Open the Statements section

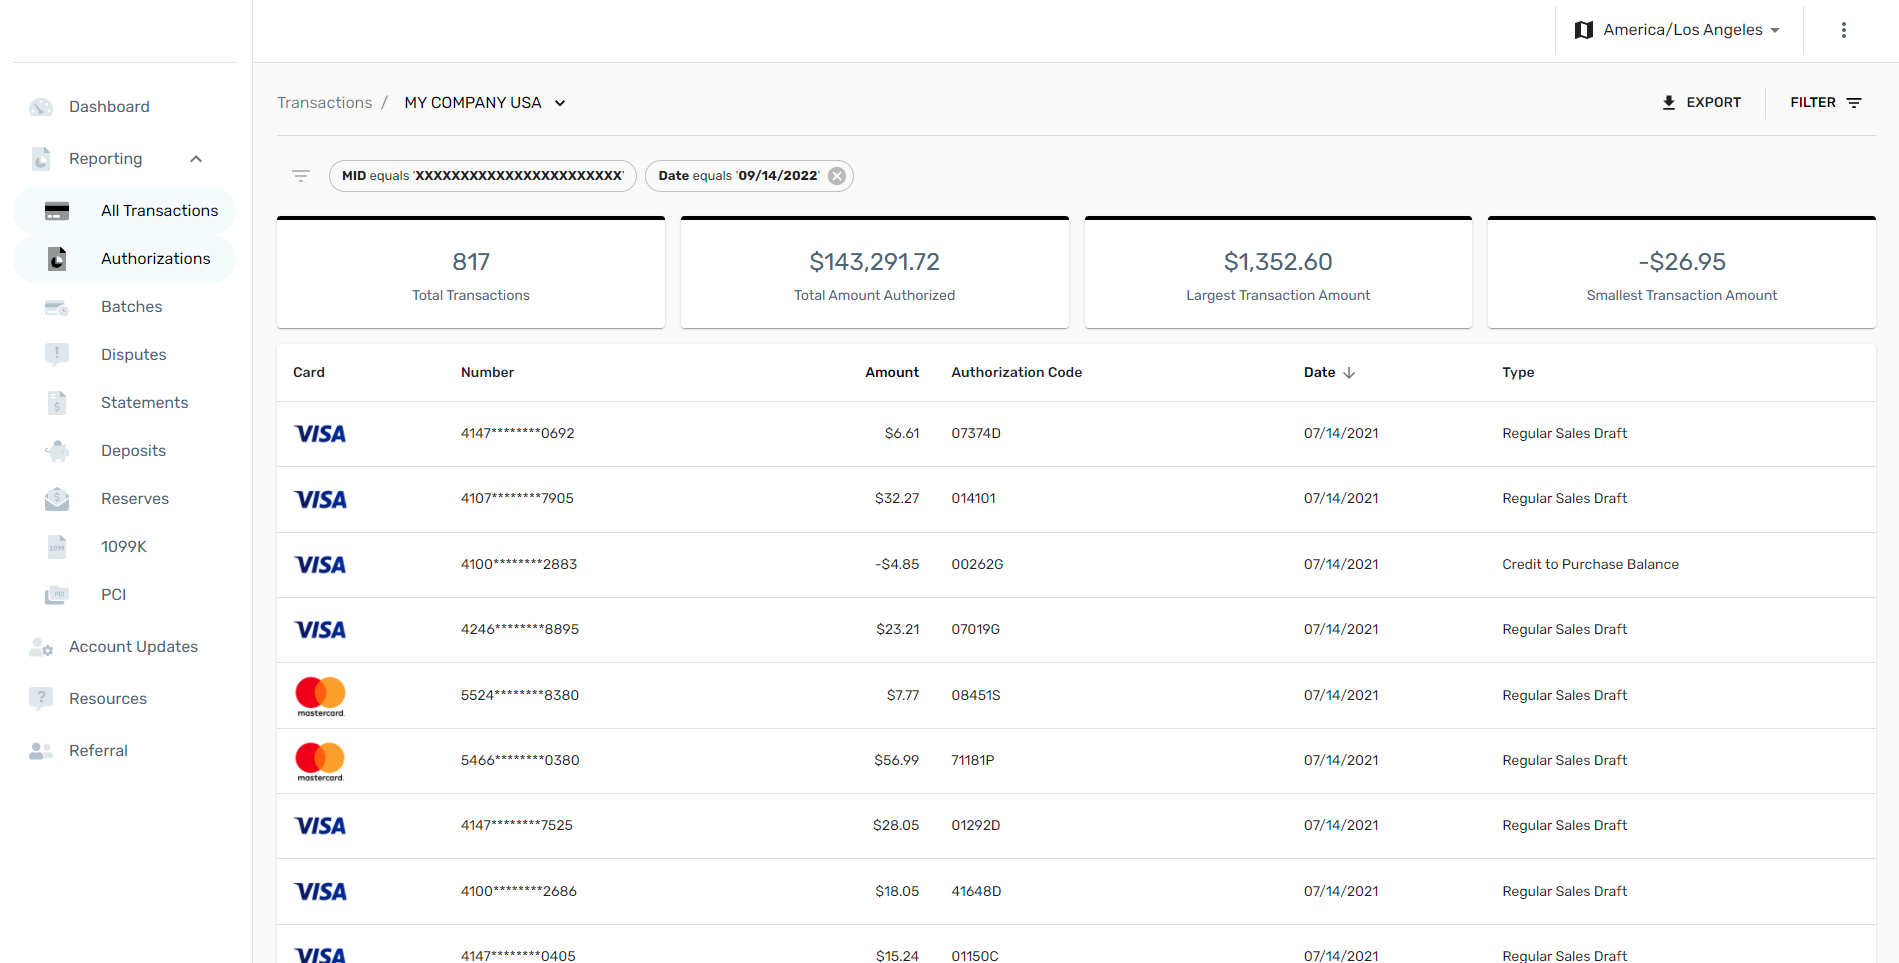144,403
